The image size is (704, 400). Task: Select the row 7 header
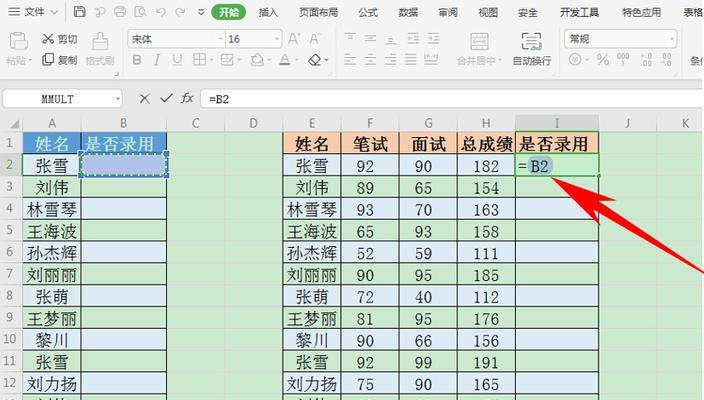tap(11, 275)
